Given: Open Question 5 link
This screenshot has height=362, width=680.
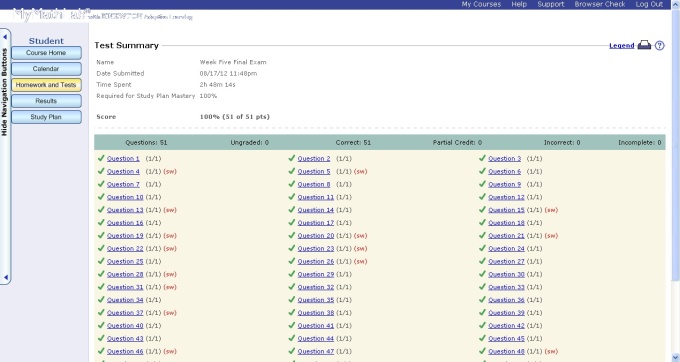Looking at the screenshot, I should coord(314,172).
